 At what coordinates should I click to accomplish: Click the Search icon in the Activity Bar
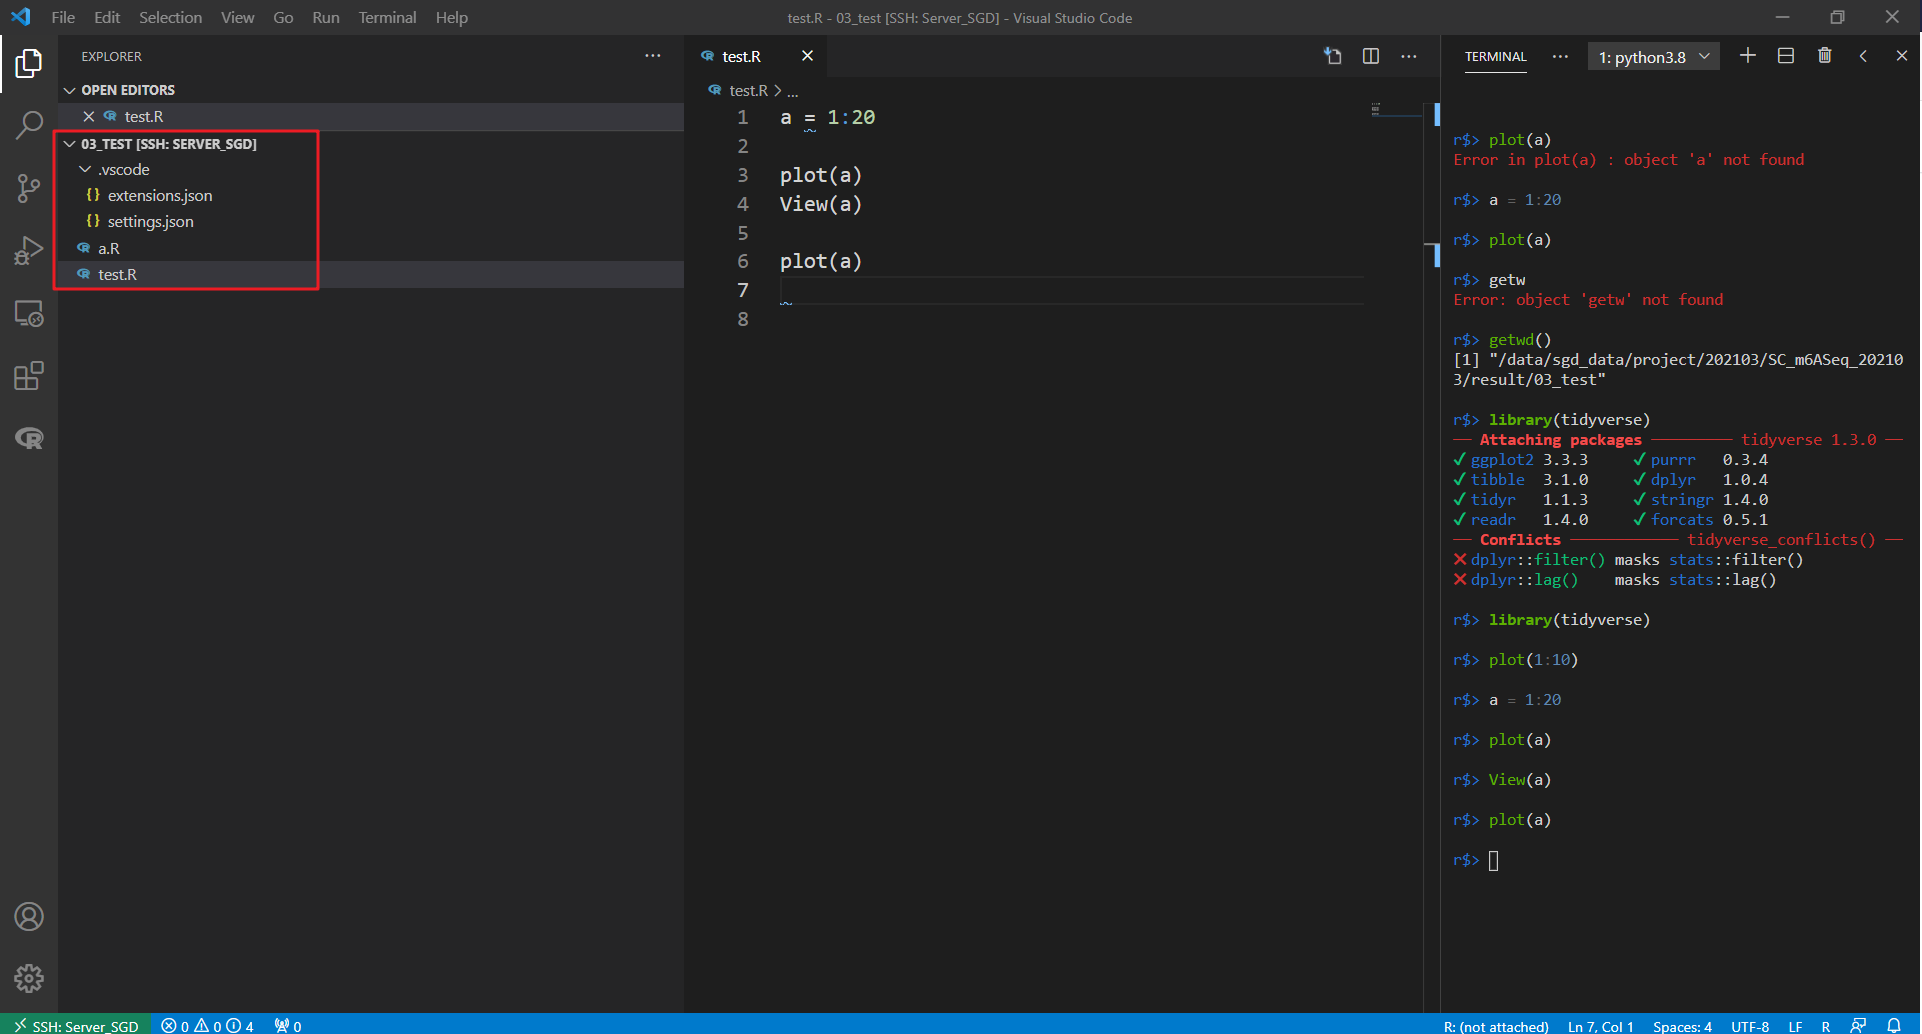click(29, 125)
